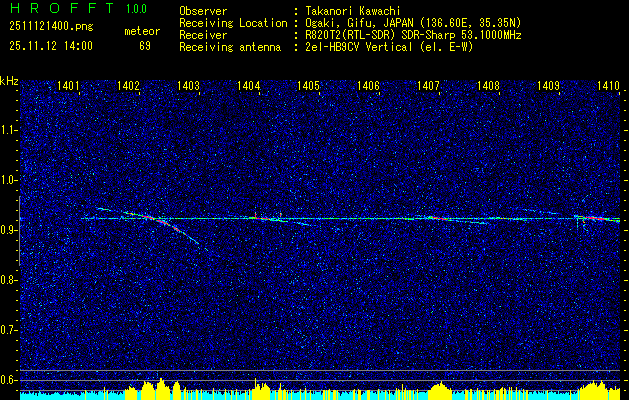Click the Receiver field label
This screenshot has height=400, width=629.
coord(203,35)
